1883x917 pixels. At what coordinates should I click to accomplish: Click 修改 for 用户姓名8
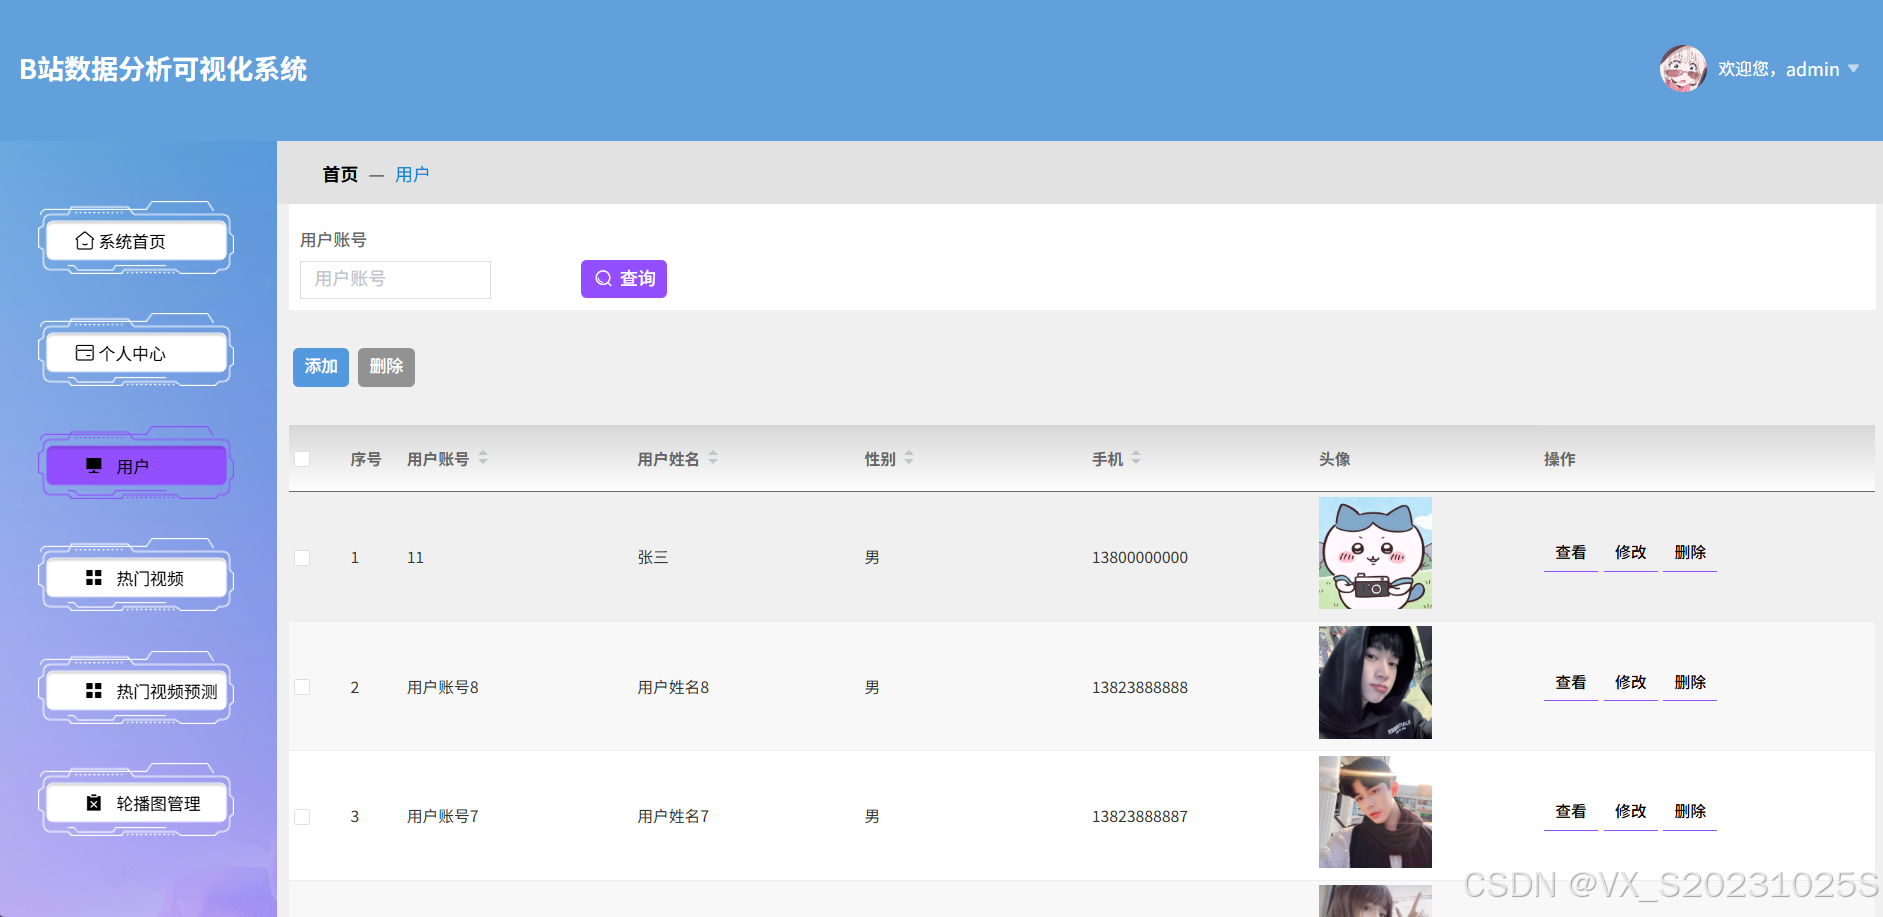(1631, 683)
